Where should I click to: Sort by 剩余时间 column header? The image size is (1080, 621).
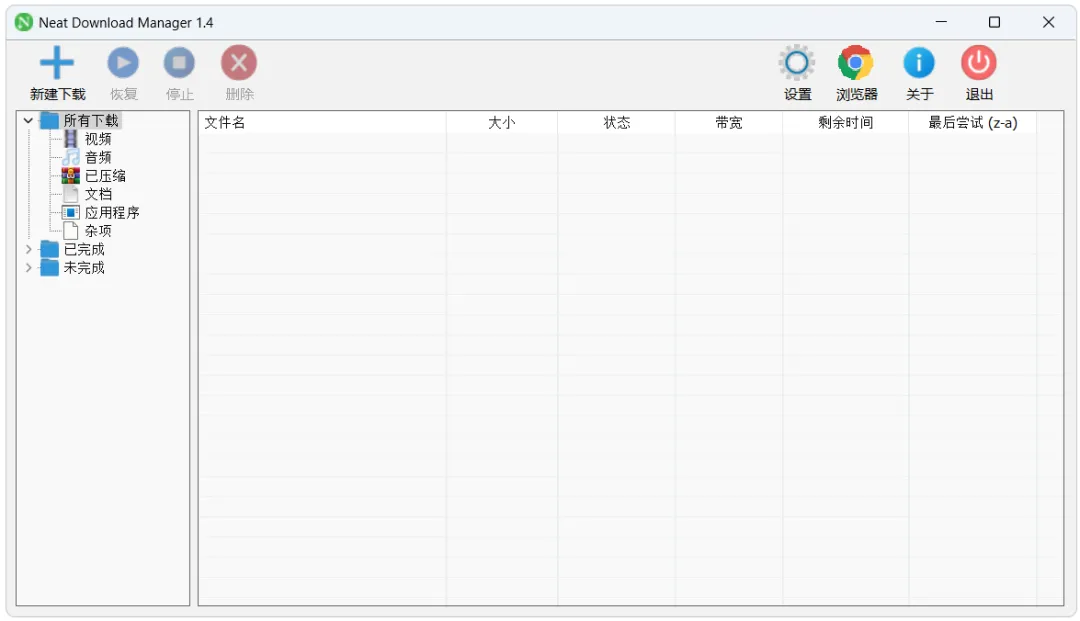[845, 123]
